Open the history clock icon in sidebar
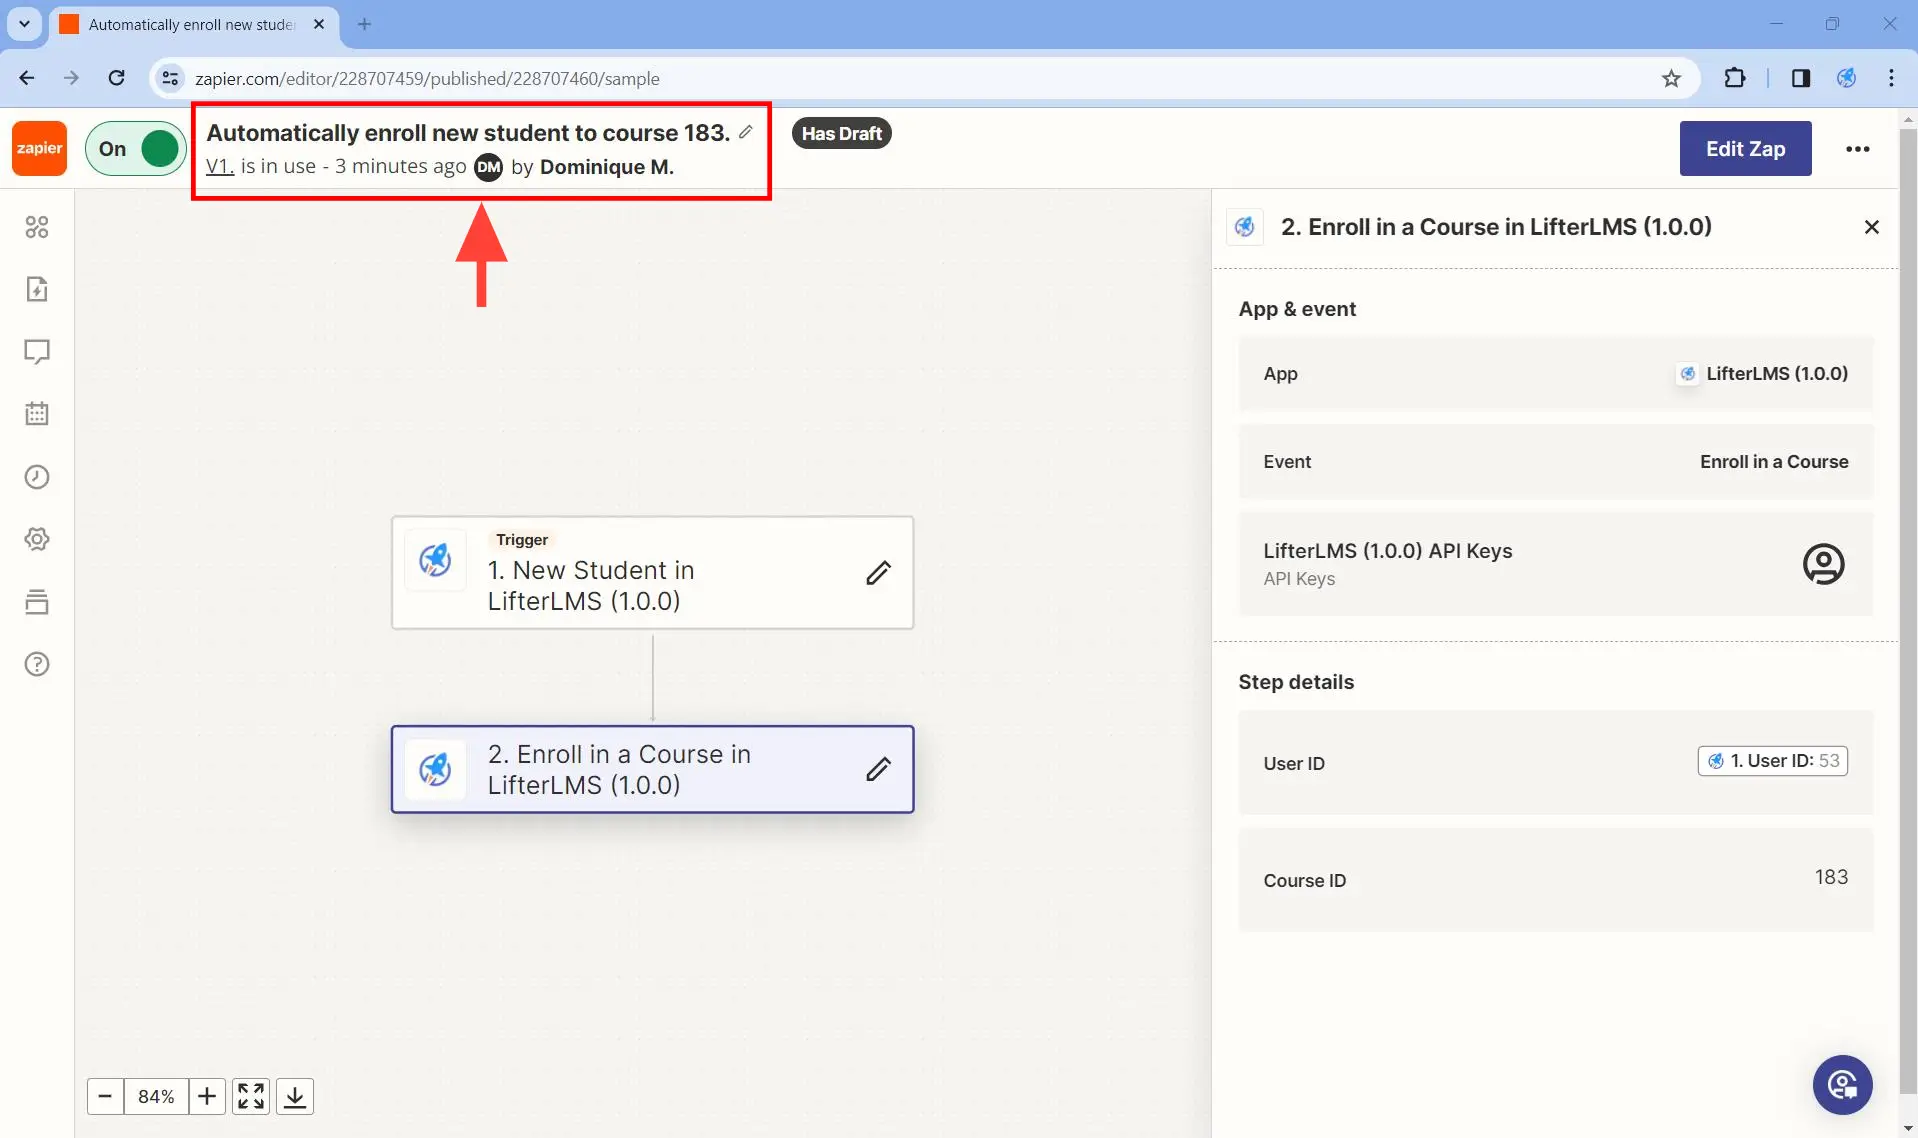 pyautogui.click(x=37, y=477)
